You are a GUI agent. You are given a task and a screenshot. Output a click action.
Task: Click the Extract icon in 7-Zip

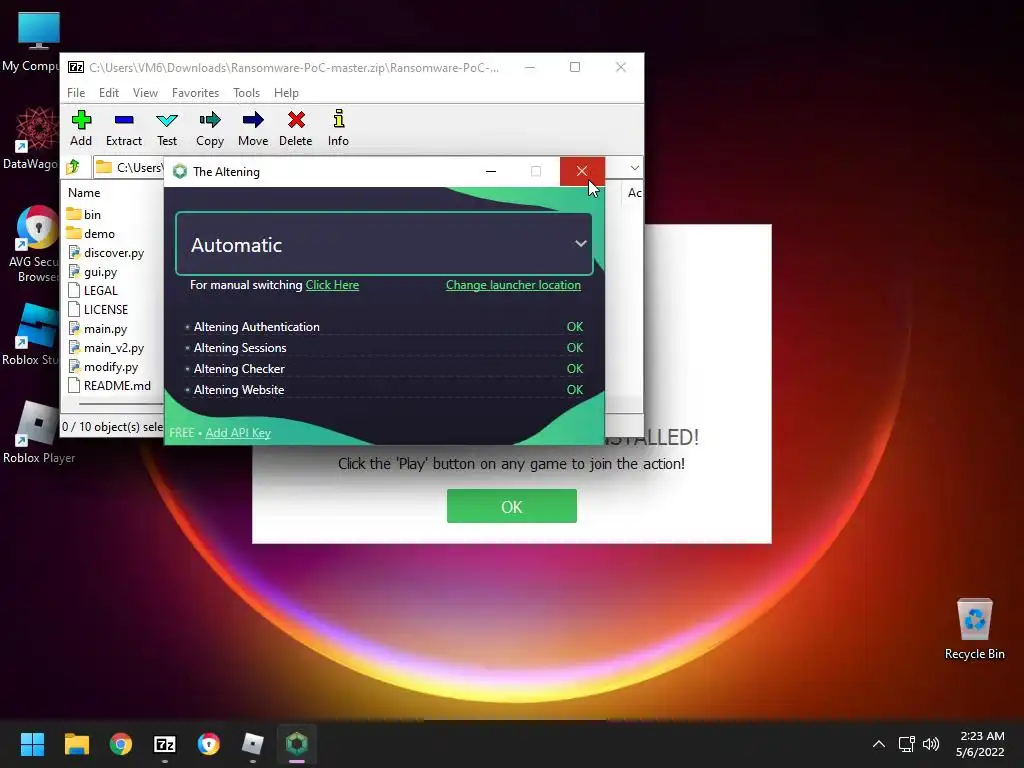(123, 128)
